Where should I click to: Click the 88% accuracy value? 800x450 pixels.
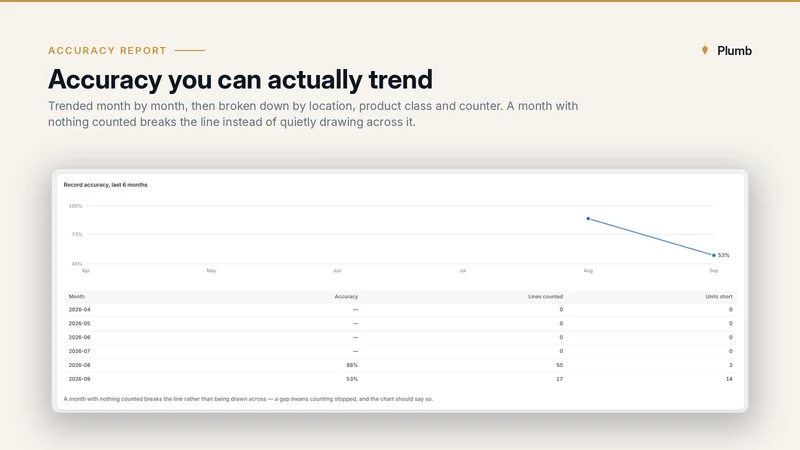[x=352, y=365]
